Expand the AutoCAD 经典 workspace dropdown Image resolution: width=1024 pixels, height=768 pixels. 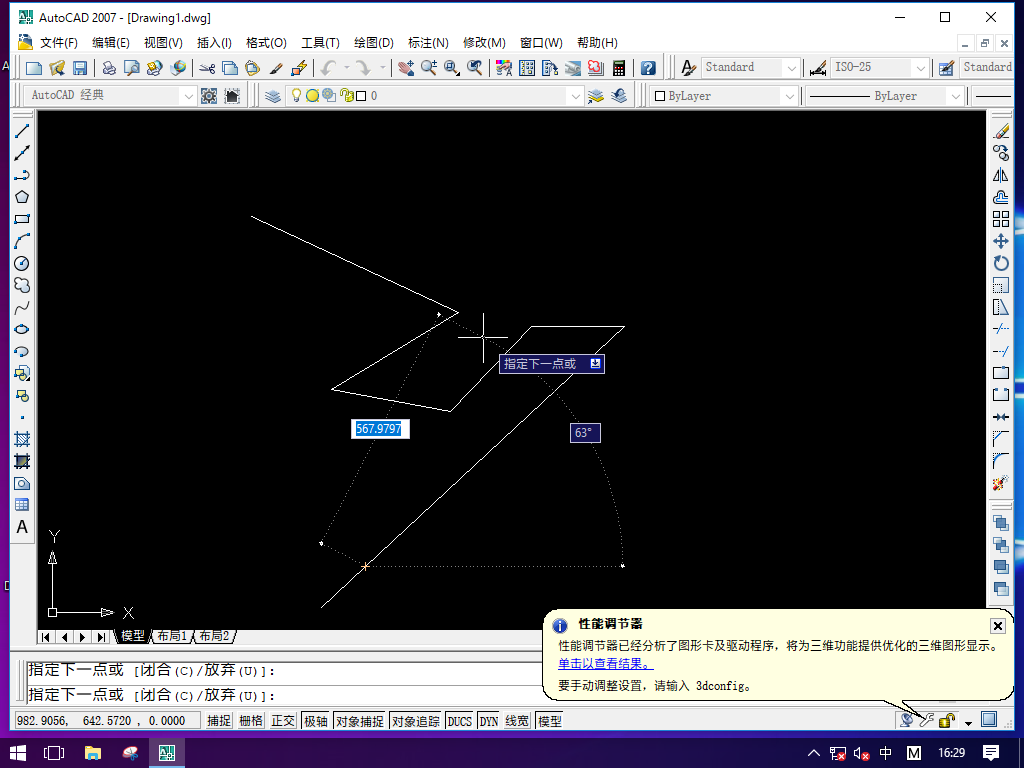pos(187,96)
